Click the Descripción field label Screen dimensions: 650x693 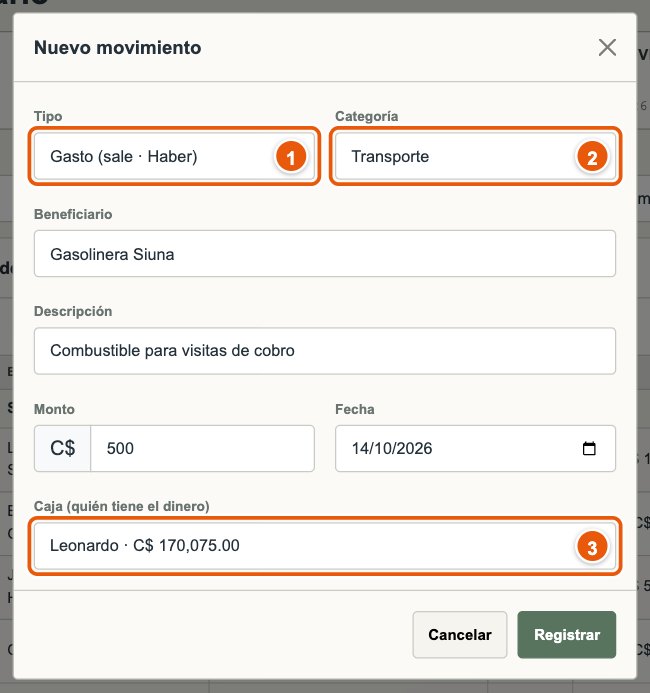pyautogui.click(x=73, y=312)
